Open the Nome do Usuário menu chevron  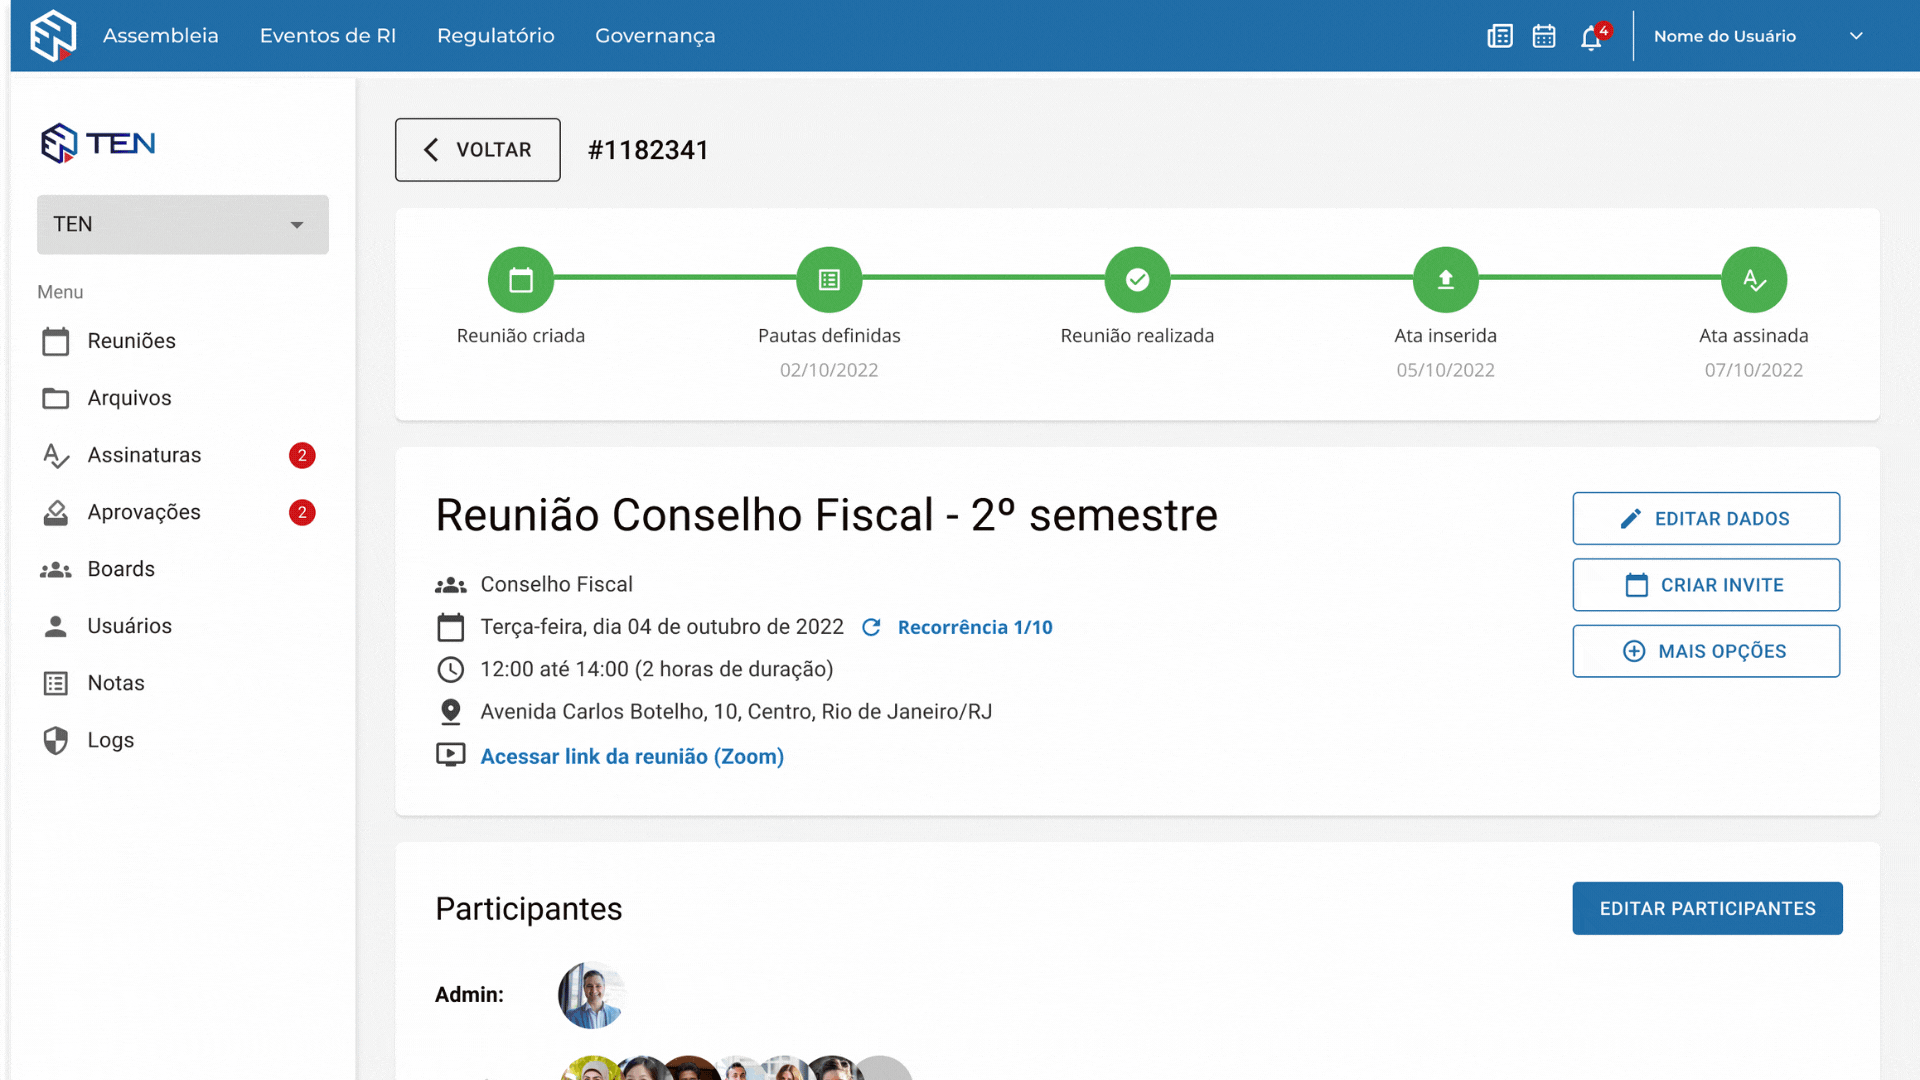1856,36
